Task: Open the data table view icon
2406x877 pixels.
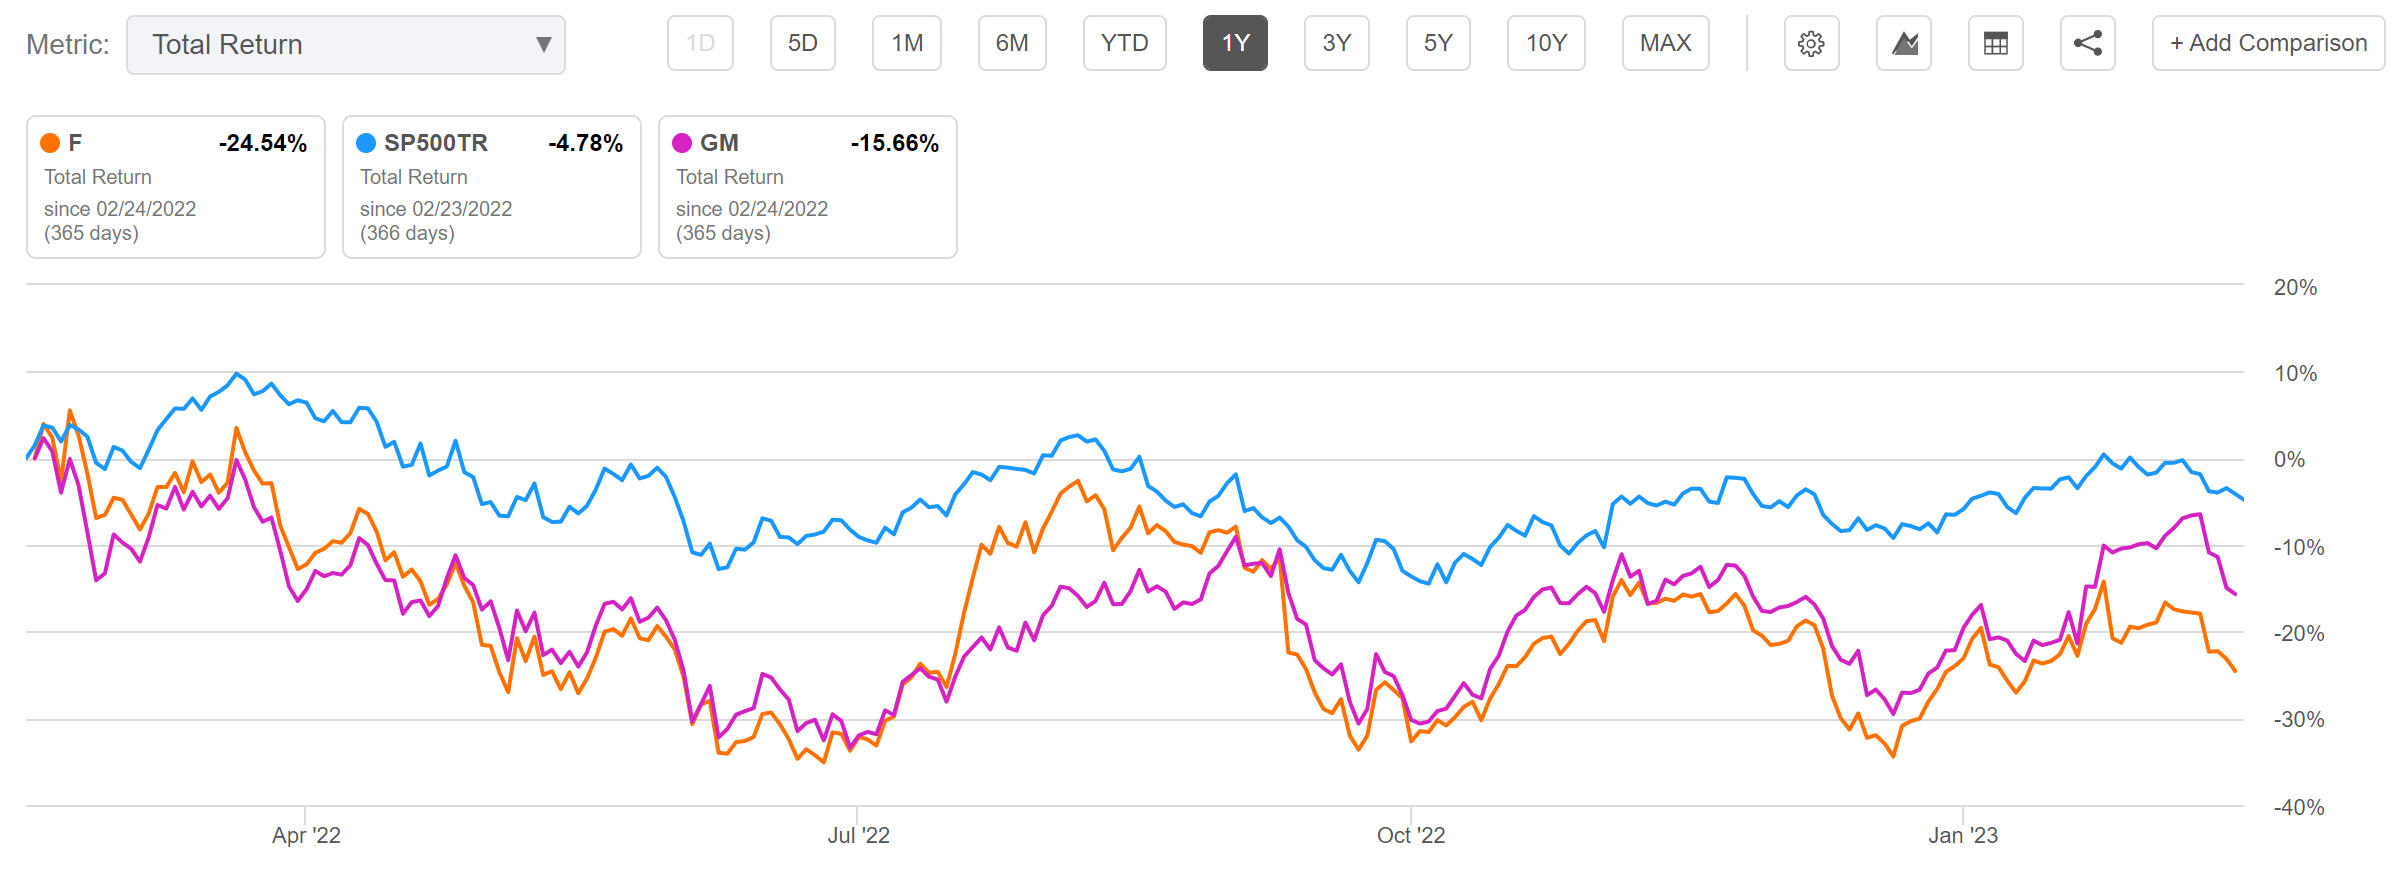Action: (x=1996, y=43)
